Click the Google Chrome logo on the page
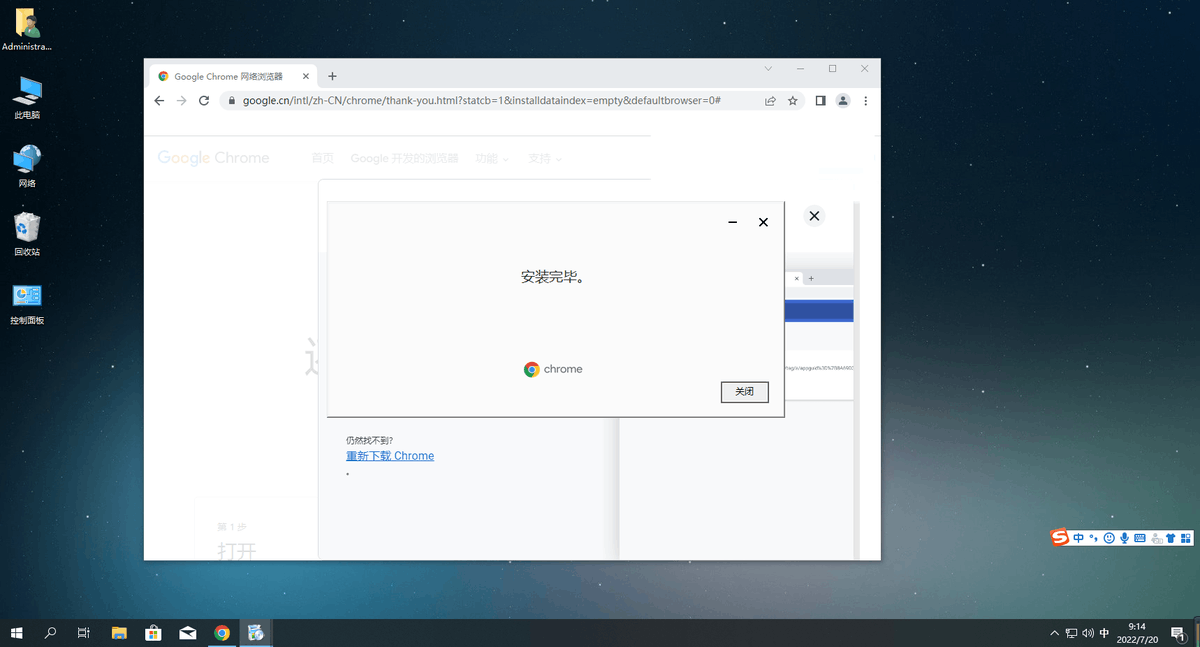The image size is (1200, 647). point(213,158)
